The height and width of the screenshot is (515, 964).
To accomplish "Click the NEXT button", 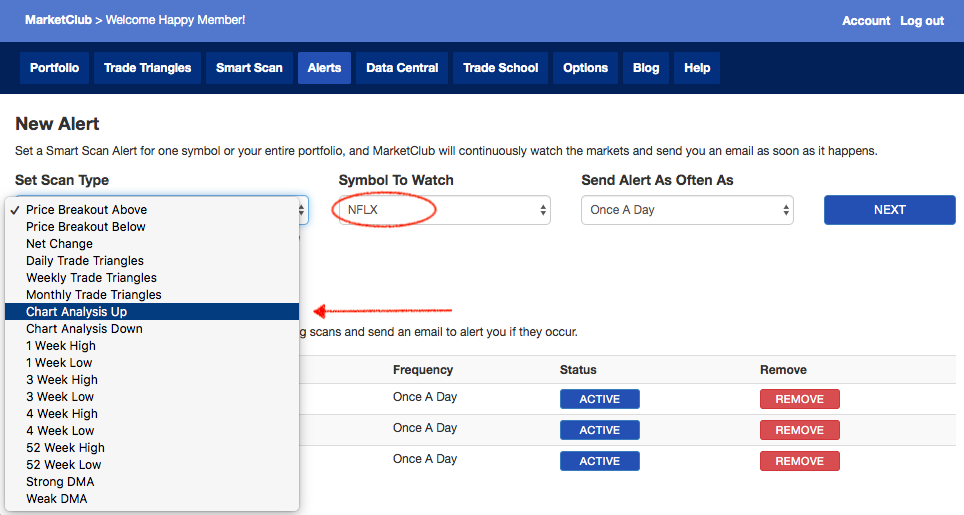I will coord(890,210).
